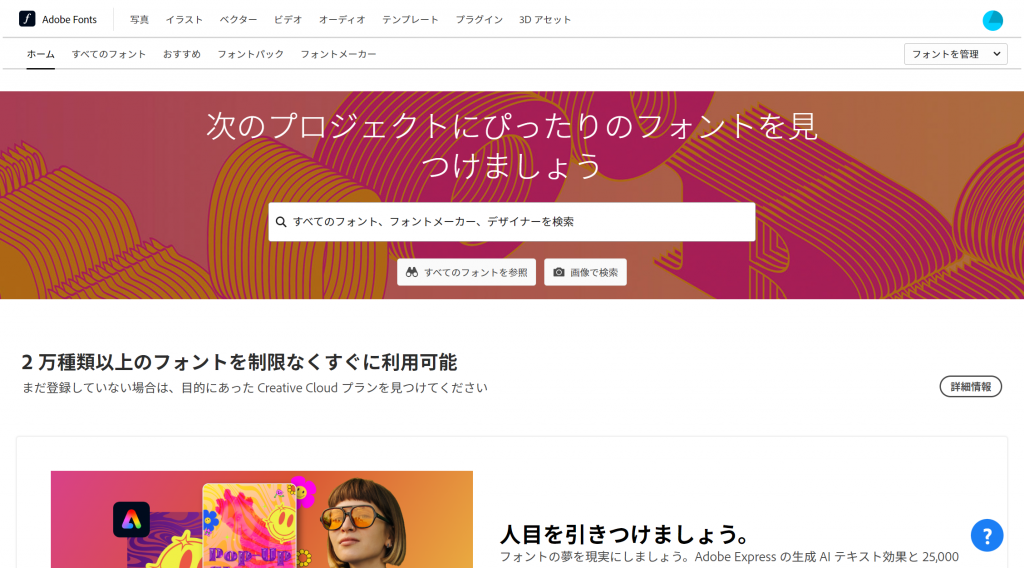Click the すべてのフォントを参照 button
This screenshot has height=568, width=1024.
coord(466,272)
